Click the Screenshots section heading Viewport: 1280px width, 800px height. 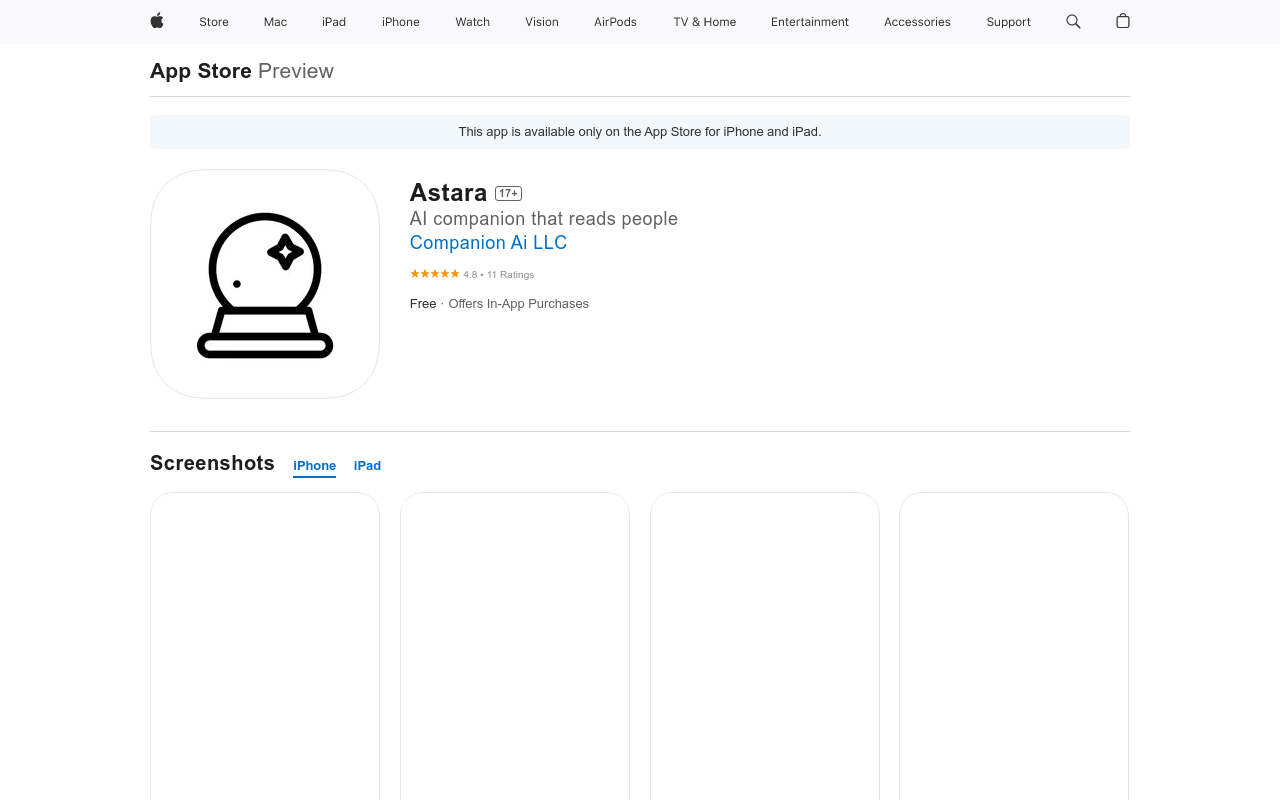(x=212, y=463)
